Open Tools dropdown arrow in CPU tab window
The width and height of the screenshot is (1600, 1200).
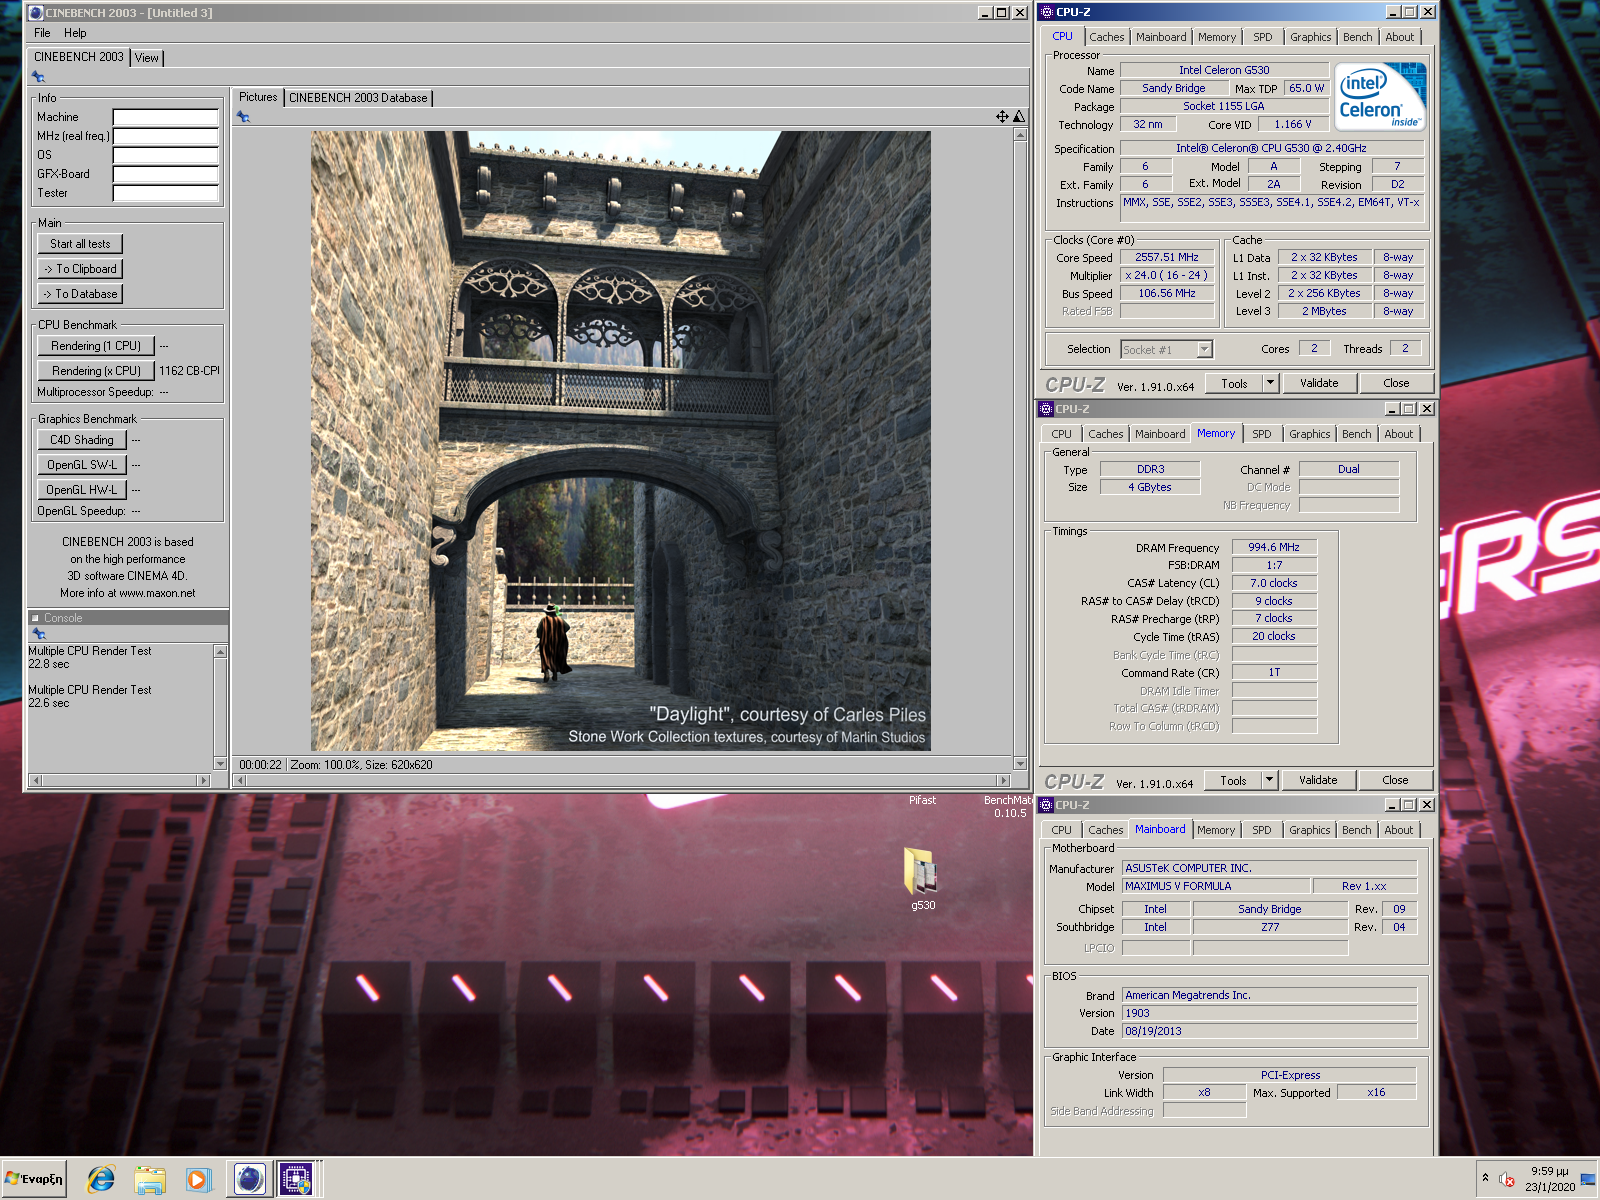coord(1270,383)
